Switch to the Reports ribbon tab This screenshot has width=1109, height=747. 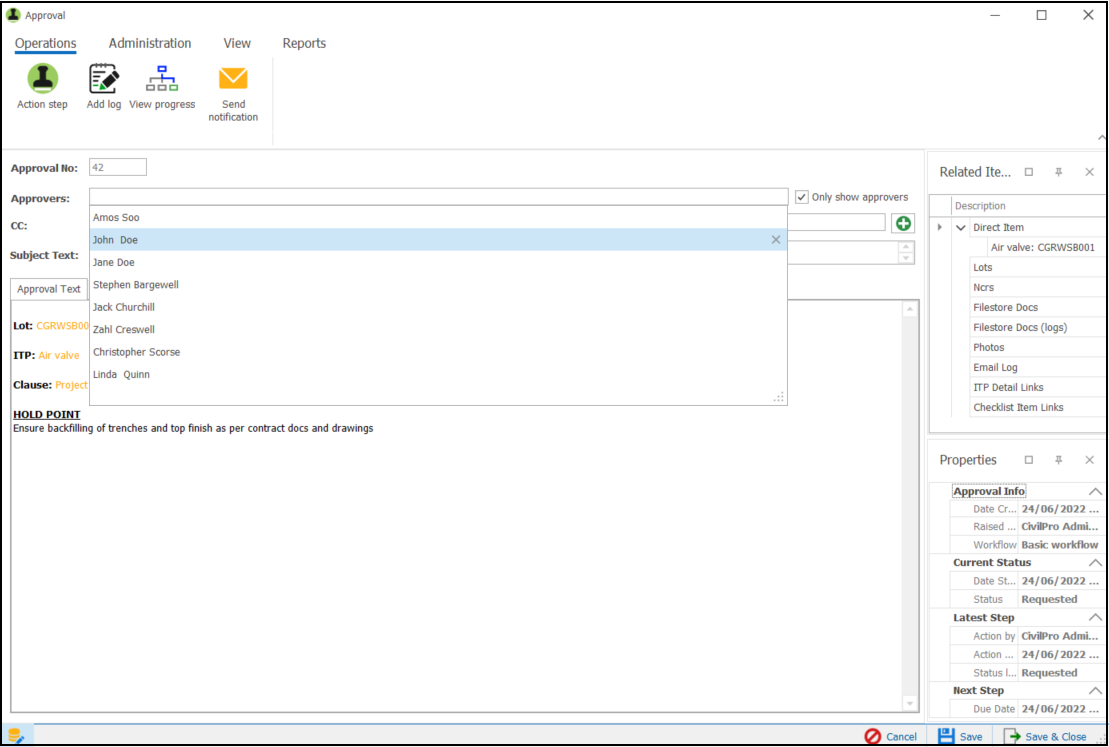[304, 43]
